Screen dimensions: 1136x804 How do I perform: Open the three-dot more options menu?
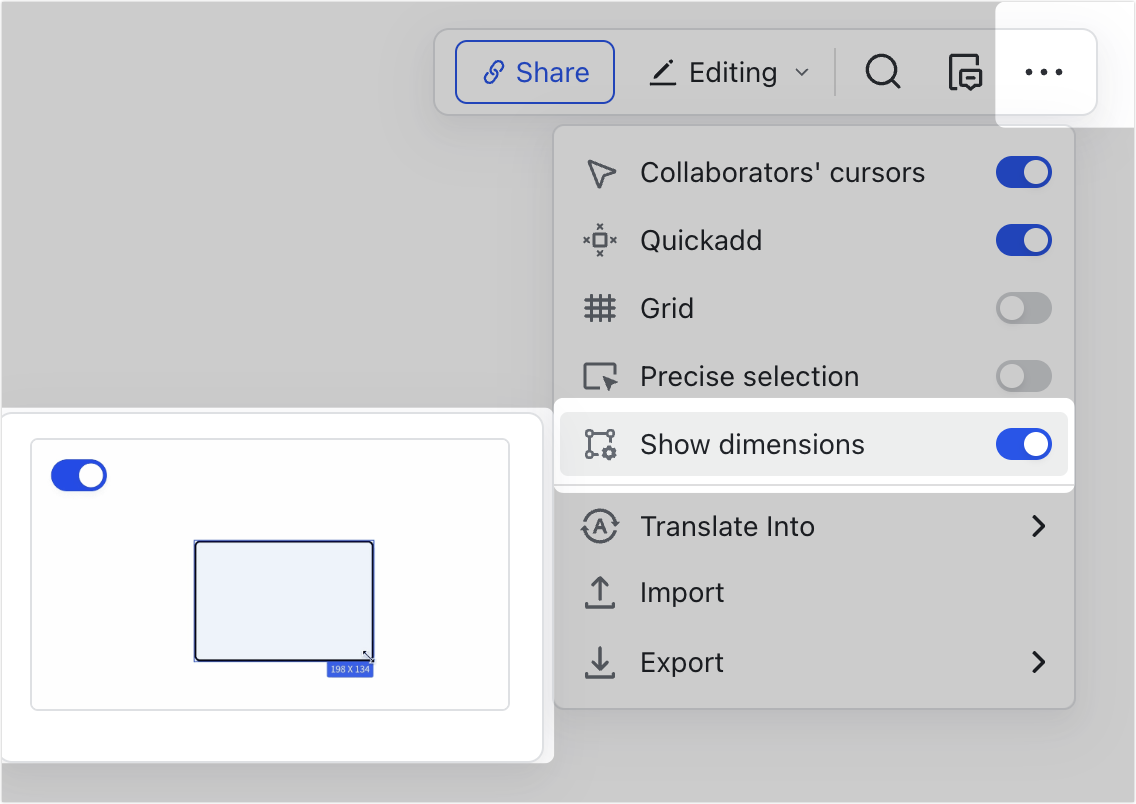coord(1044,72)
